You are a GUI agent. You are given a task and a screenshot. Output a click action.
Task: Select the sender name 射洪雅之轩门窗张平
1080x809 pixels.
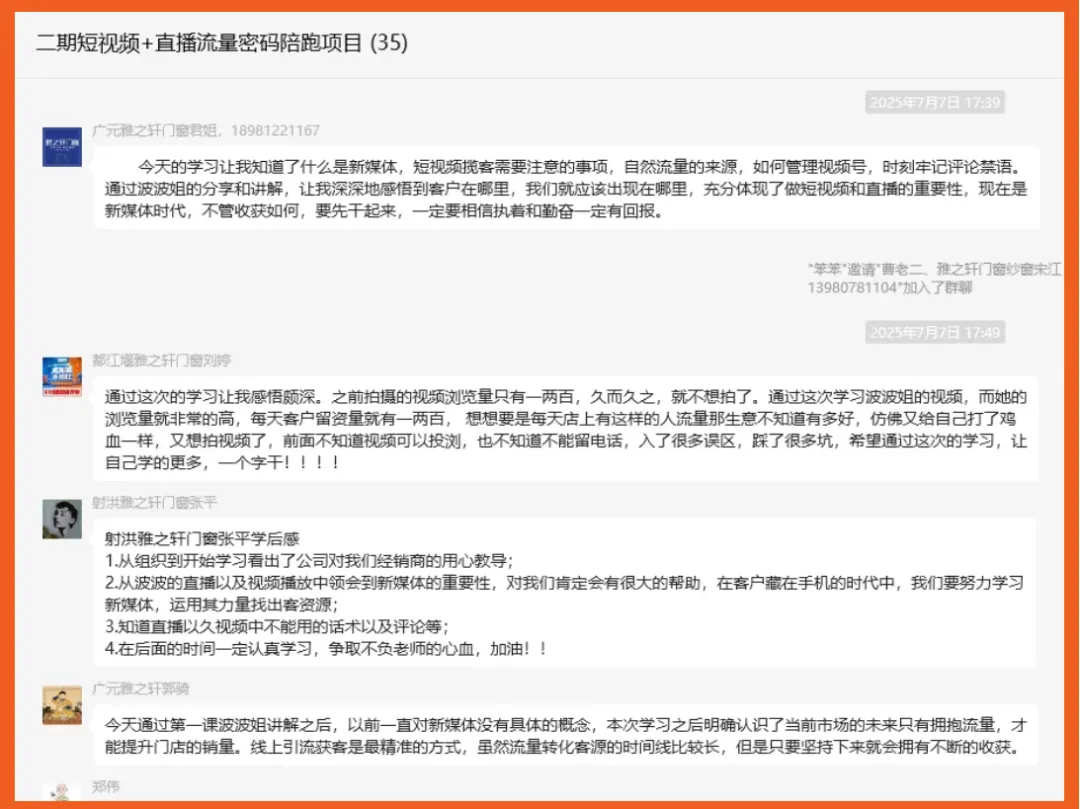tap(154, 502)
